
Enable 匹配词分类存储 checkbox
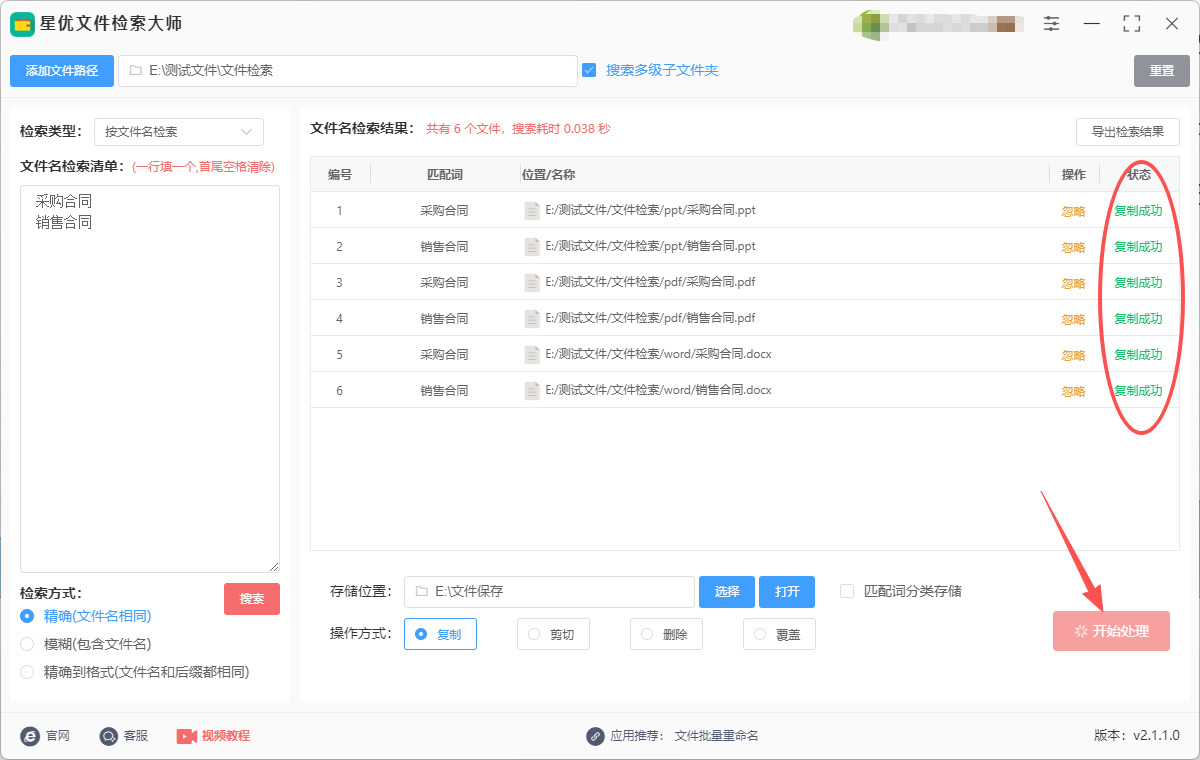[847, 591]
